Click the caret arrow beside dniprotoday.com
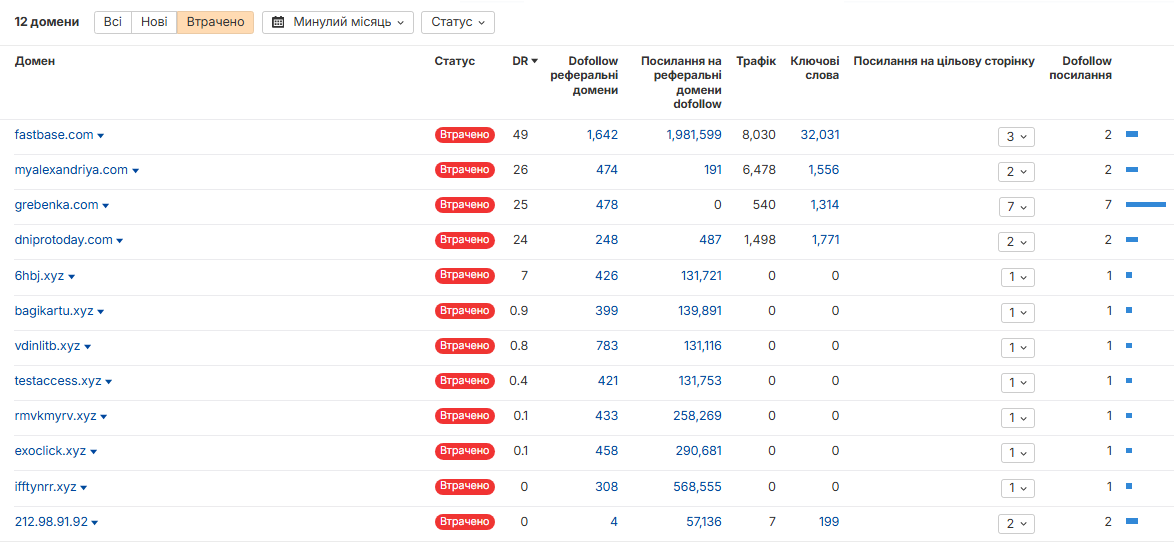 point(120,241)
